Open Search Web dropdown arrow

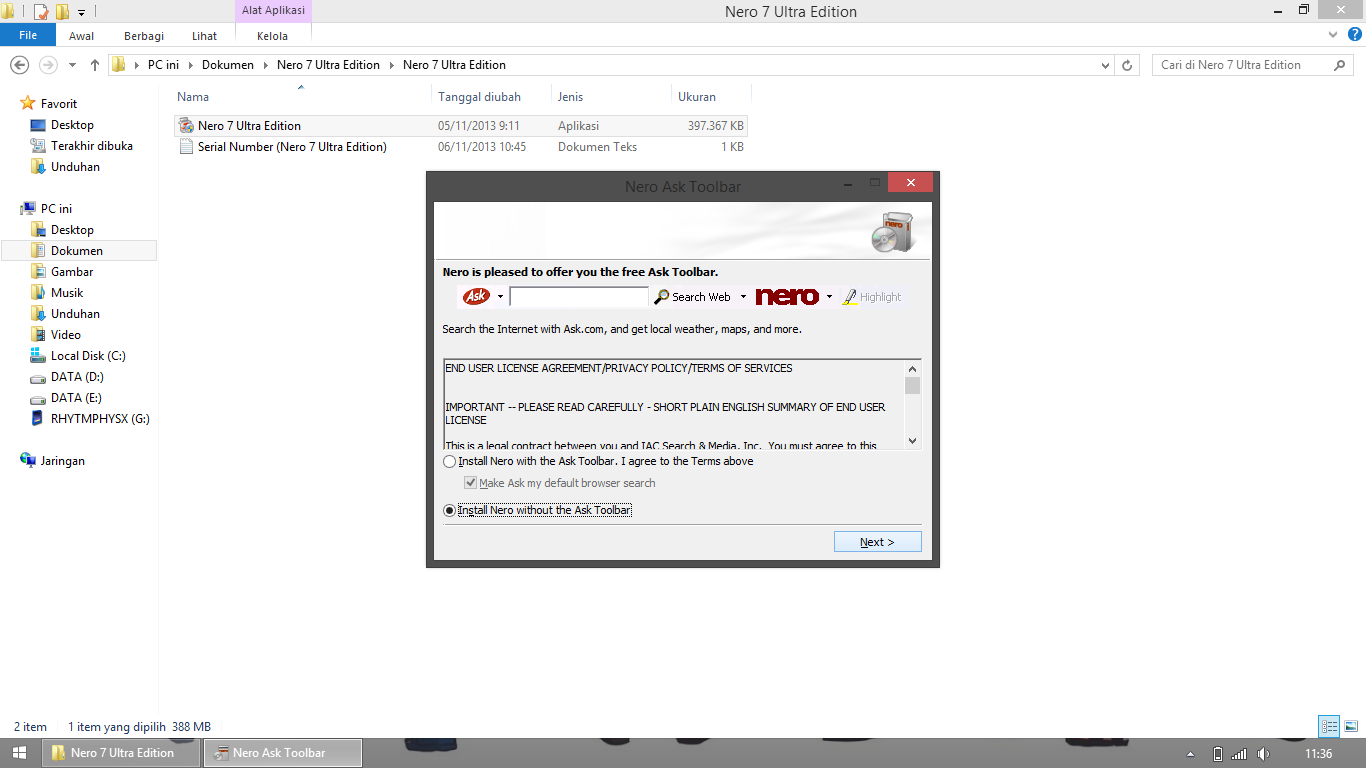(x=743, y=297)
